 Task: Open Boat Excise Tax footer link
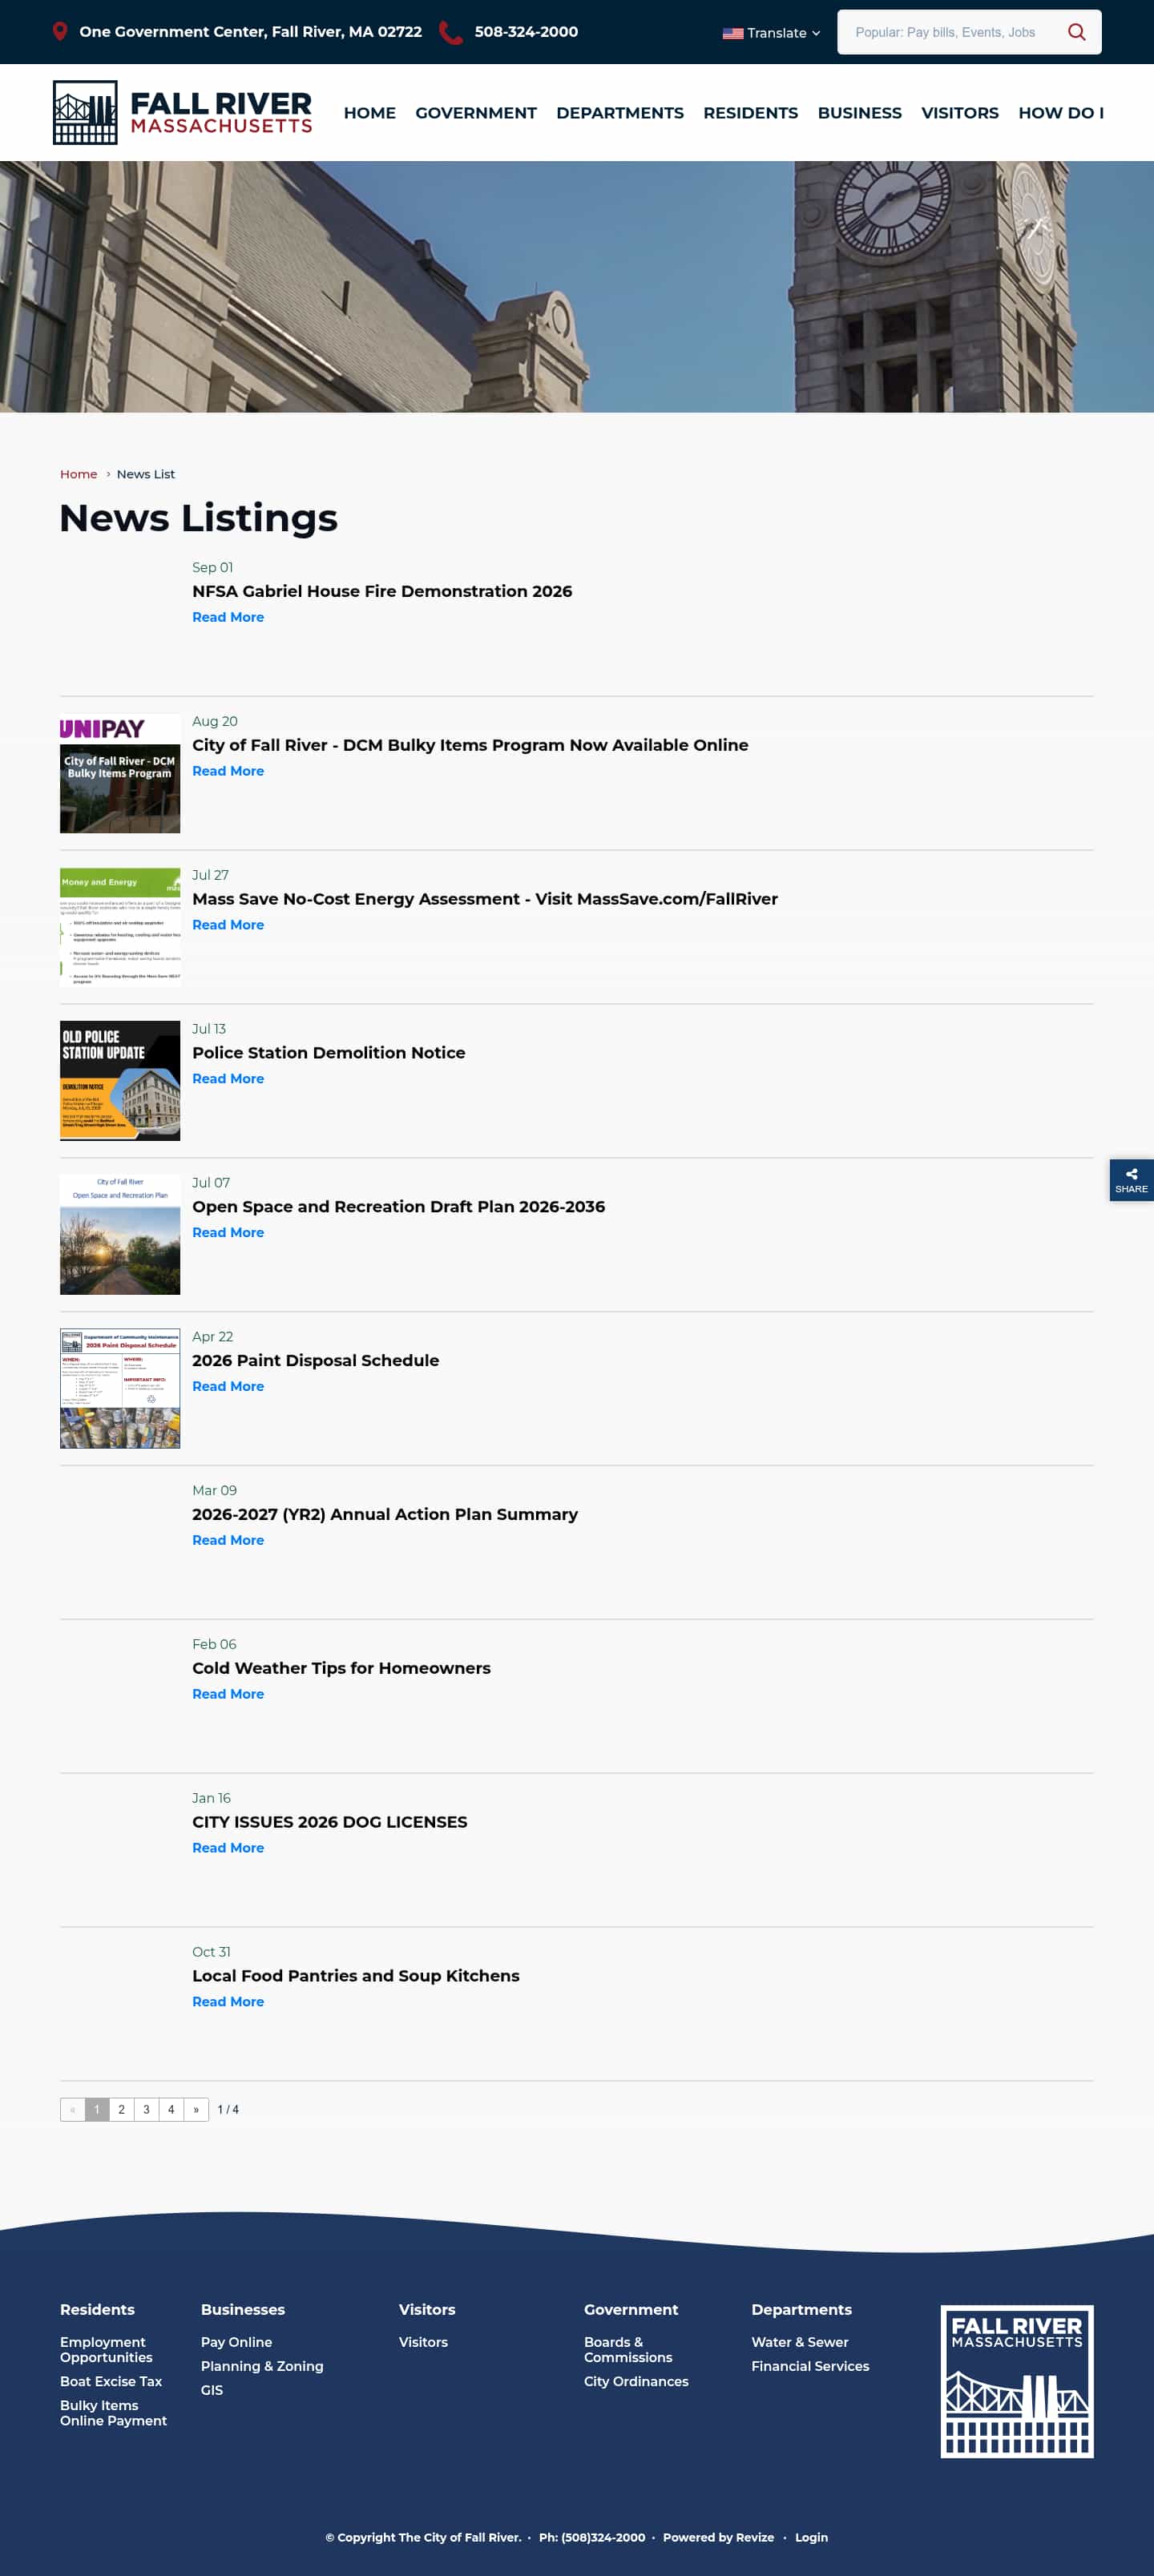111,2383
